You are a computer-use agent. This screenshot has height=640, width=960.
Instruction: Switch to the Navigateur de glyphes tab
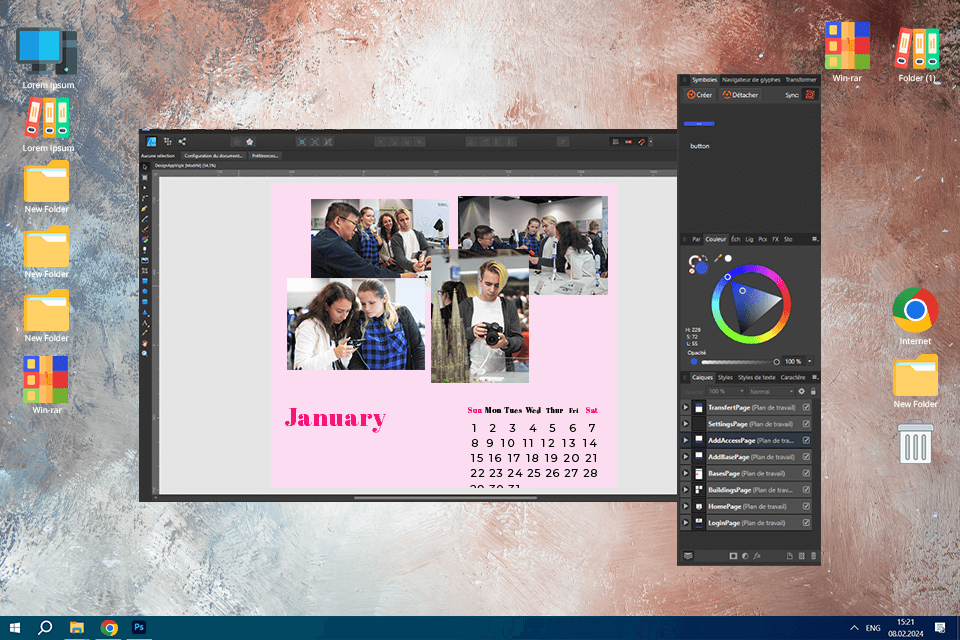pos(751,80)
